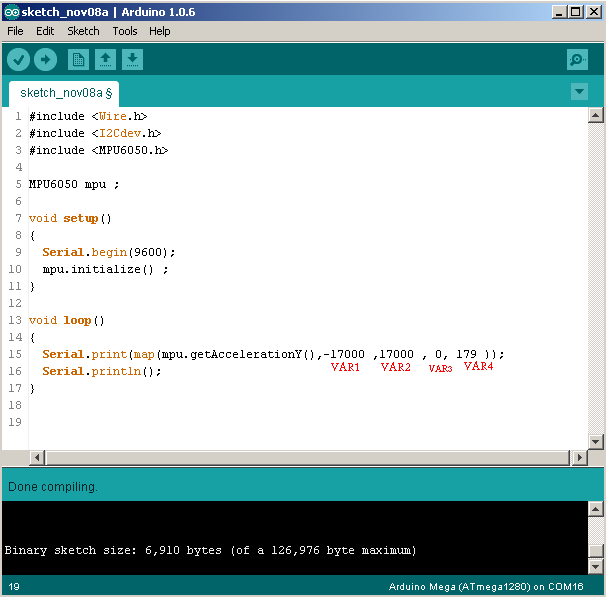Close the Arduino window
Image resolution: width=606 pixels, height=597 pixels.
coord(594,12)
